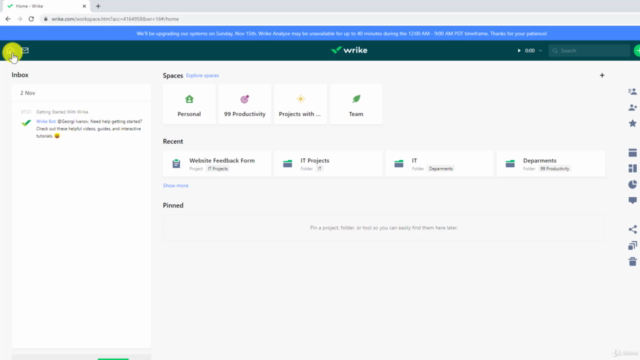The height and width of the screenshot is (360, 640).
Task: Open the Dashboards icon in sidebar
Action: click(x=632, y=168)
